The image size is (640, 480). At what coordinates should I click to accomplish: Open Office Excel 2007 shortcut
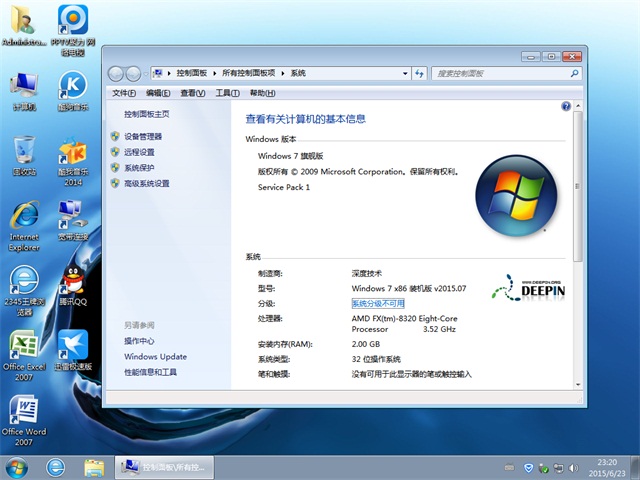point(24,356)
